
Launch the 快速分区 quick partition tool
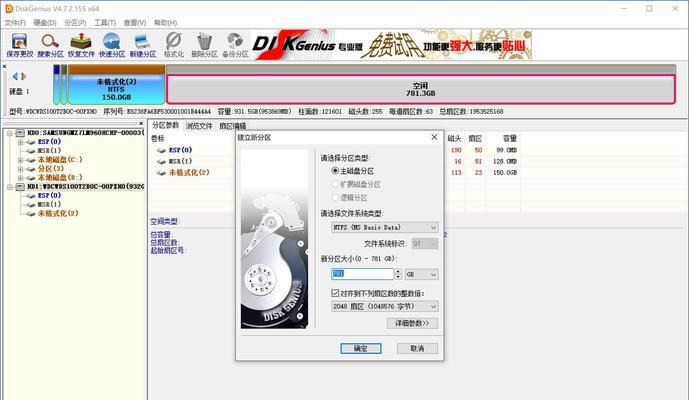click(112, 45)
